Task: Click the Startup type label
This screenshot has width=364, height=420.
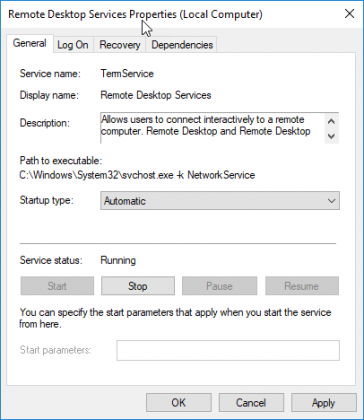Action: (46, 200)
